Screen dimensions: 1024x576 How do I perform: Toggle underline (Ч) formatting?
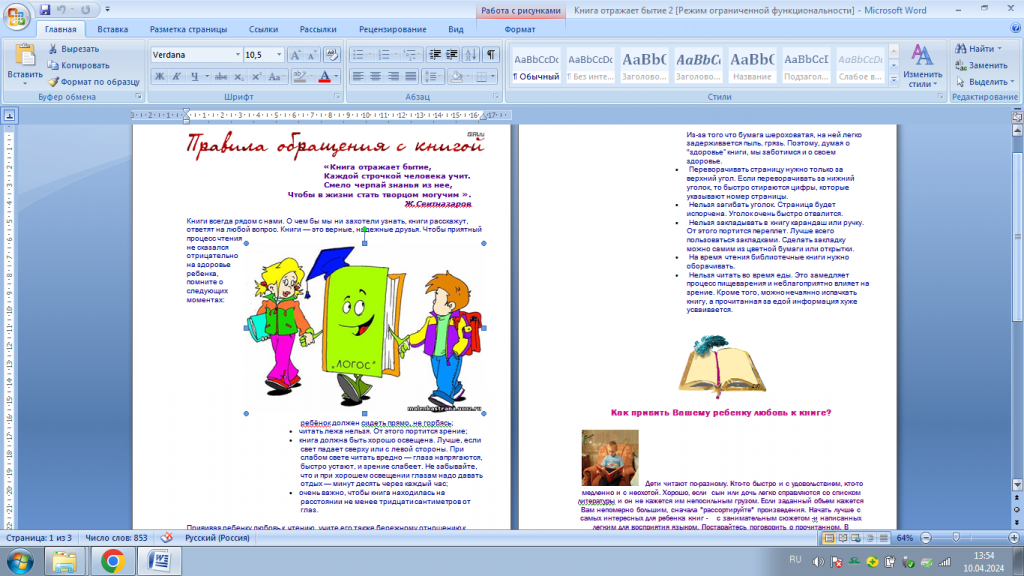194,77
